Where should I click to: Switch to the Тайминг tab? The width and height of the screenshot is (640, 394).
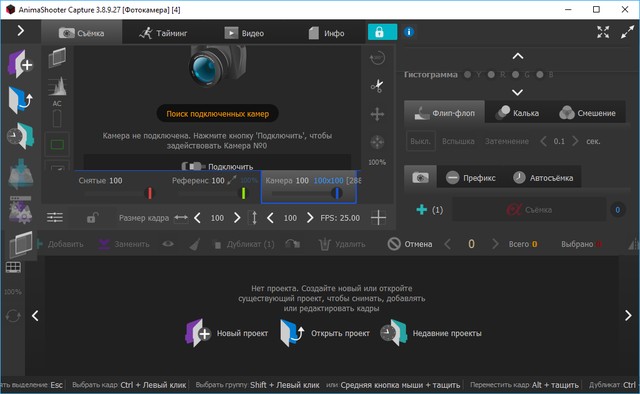[x=163, y=33]
